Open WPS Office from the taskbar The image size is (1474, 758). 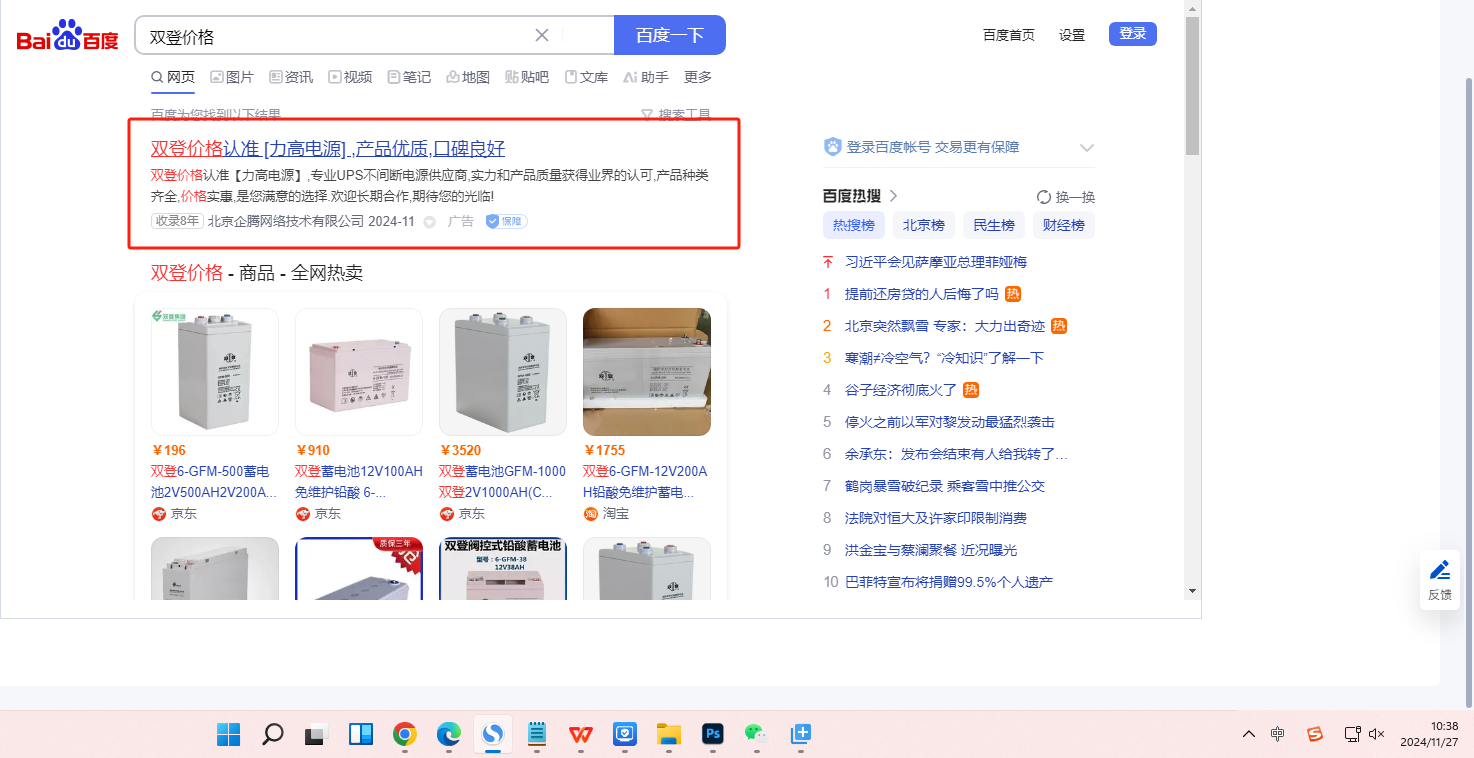tap(581, 735)
